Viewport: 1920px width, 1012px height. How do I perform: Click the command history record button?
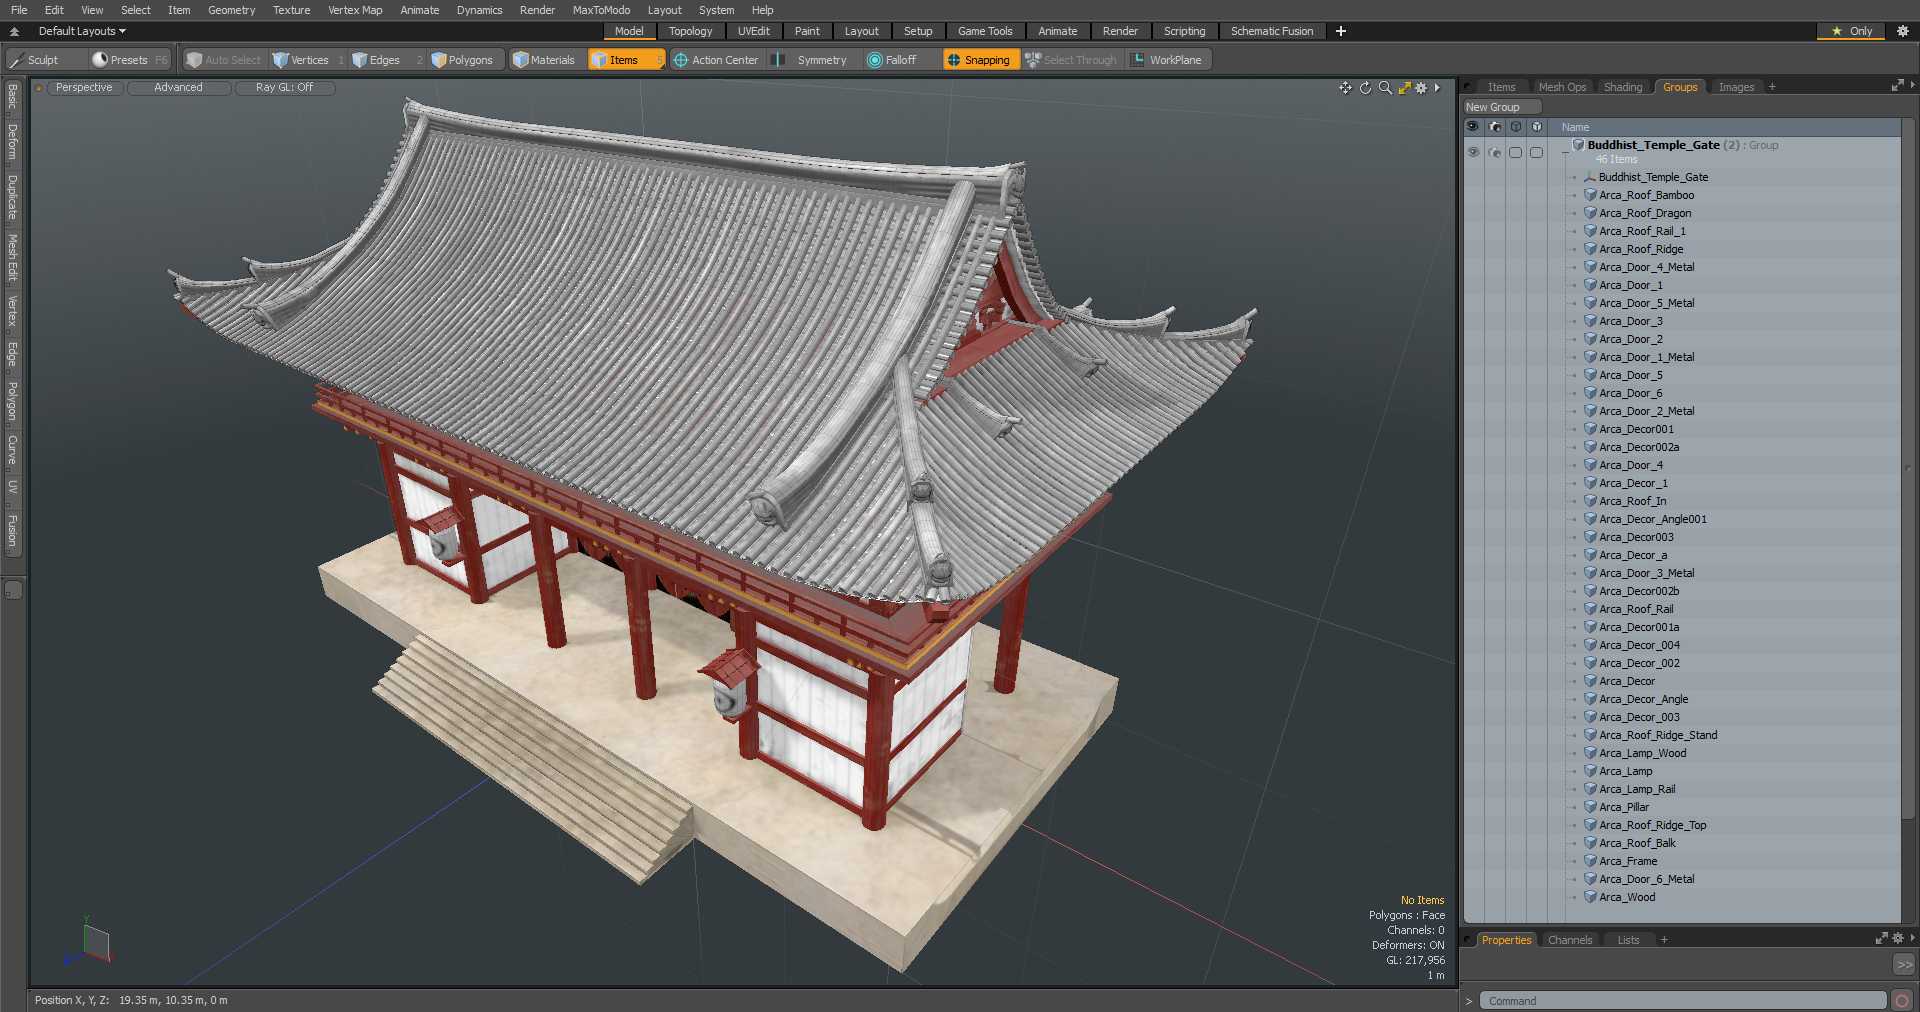point(1902,1001)
